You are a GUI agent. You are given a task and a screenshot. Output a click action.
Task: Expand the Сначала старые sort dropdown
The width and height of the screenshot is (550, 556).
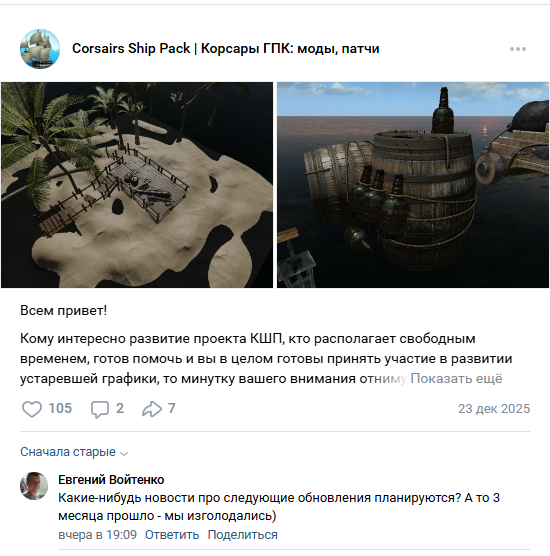pos(74,452)
